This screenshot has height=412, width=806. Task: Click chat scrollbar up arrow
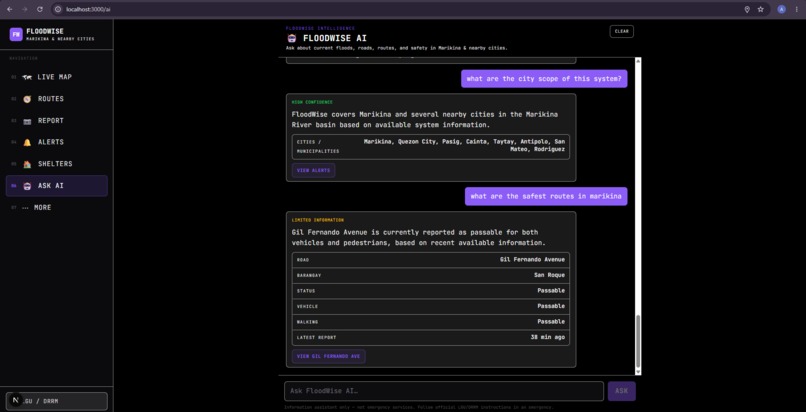click(x=638, y=61)
